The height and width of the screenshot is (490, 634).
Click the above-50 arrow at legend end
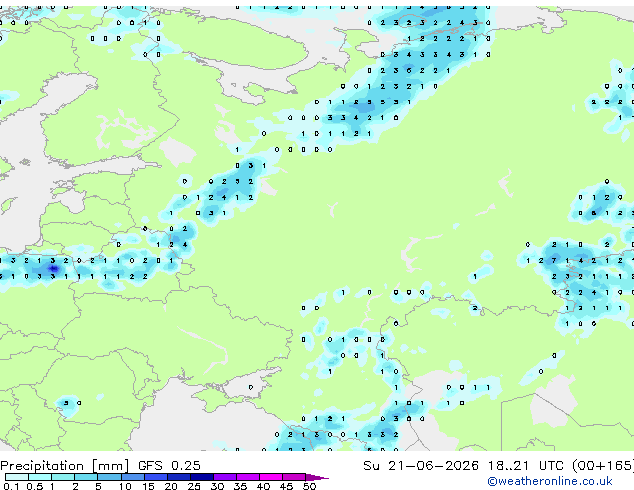pos(317,477)
